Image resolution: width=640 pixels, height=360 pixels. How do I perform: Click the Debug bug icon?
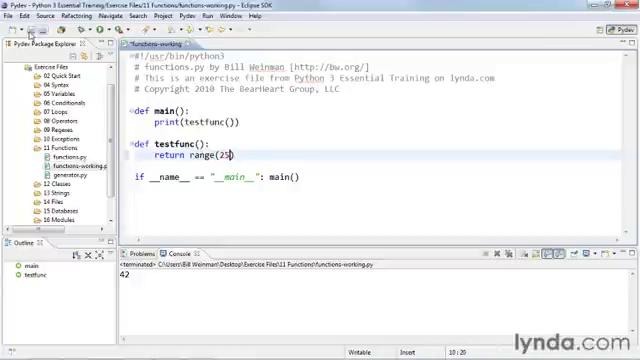pos(81,29)
